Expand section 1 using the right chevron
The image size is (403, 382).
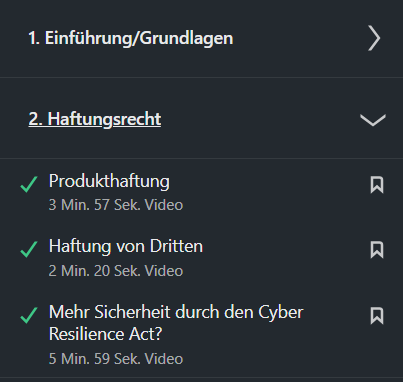point(374,38)
